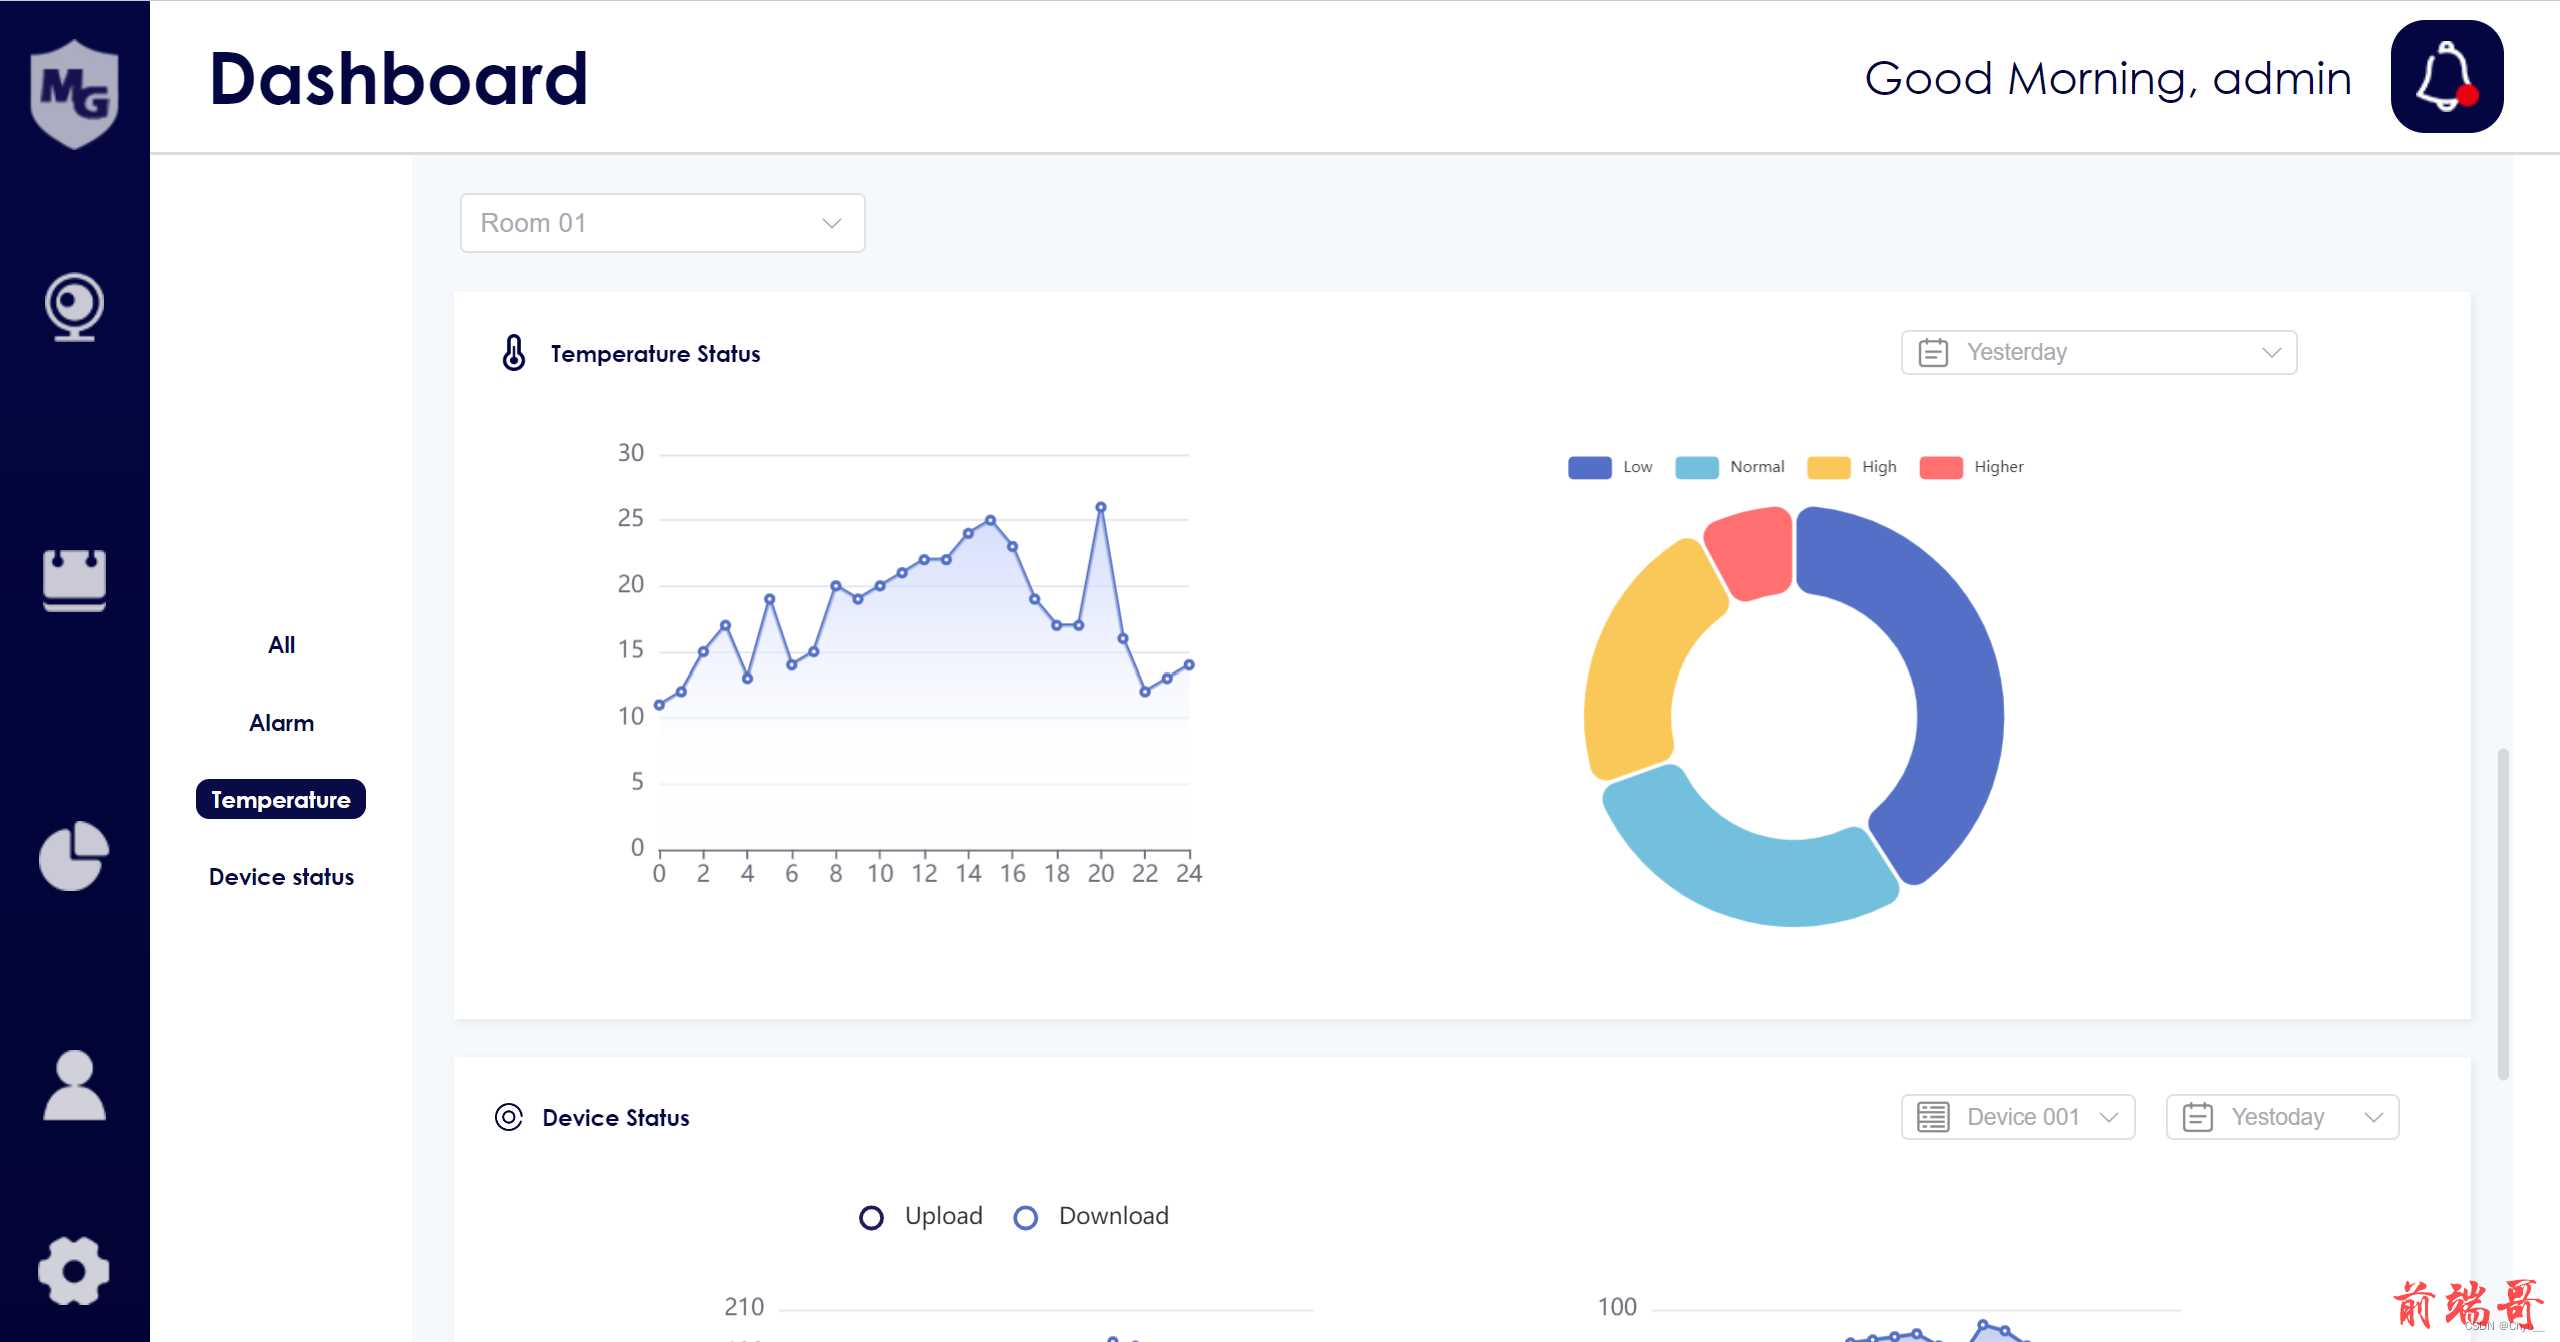Toggle Low category in donut legend
Screen dimensions: 2560x1342
point(1610,467)
